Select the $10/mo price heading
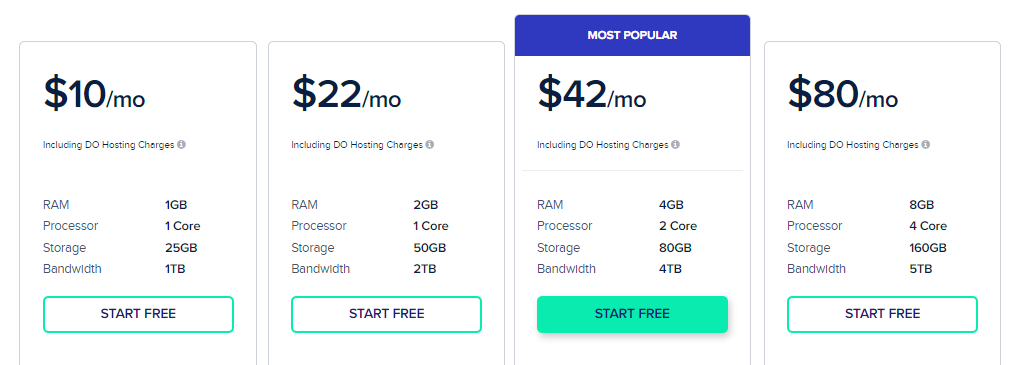Screen dimensions: 1024x365 pos(94,94)
